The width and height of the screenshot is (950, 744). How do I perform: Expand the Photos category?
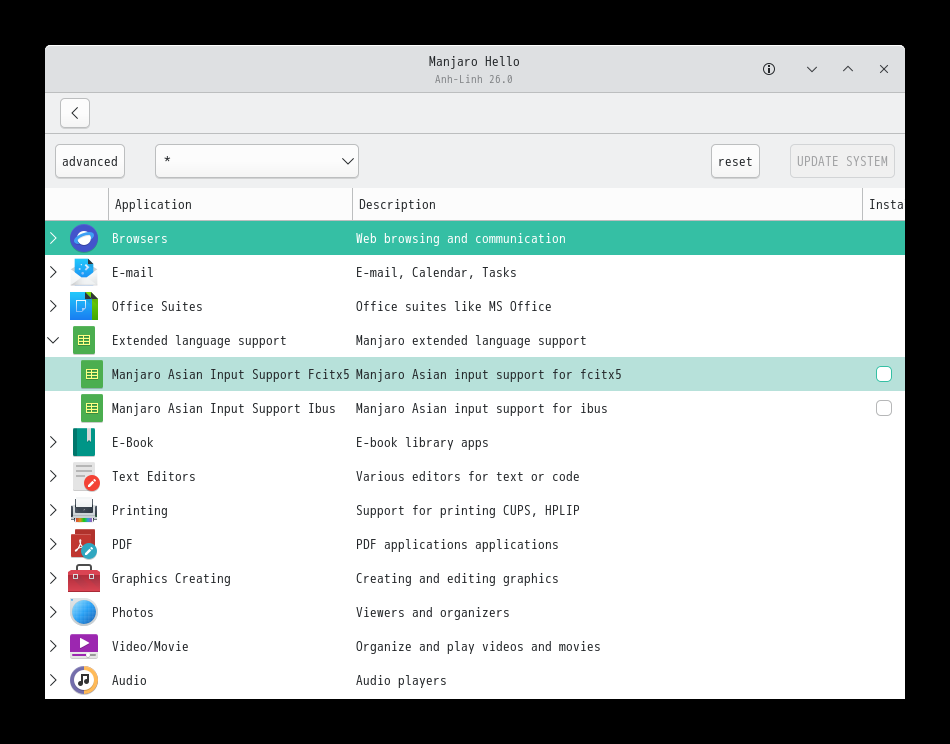pos(53,612)
